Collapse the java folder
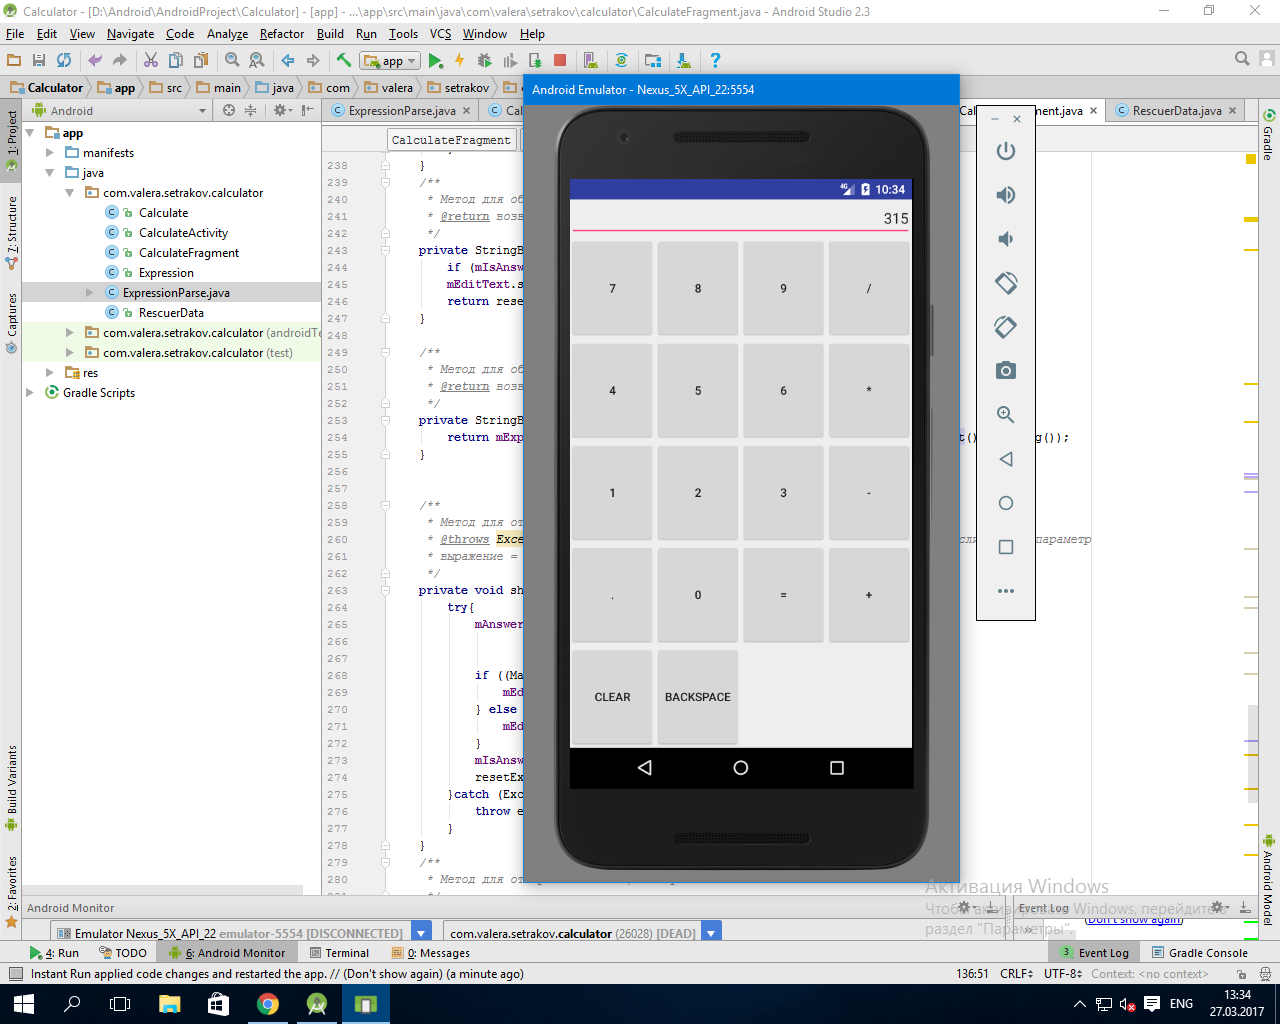This screenshot has width=1280, height=1024. pyautogui.click(x=50, y=173)
